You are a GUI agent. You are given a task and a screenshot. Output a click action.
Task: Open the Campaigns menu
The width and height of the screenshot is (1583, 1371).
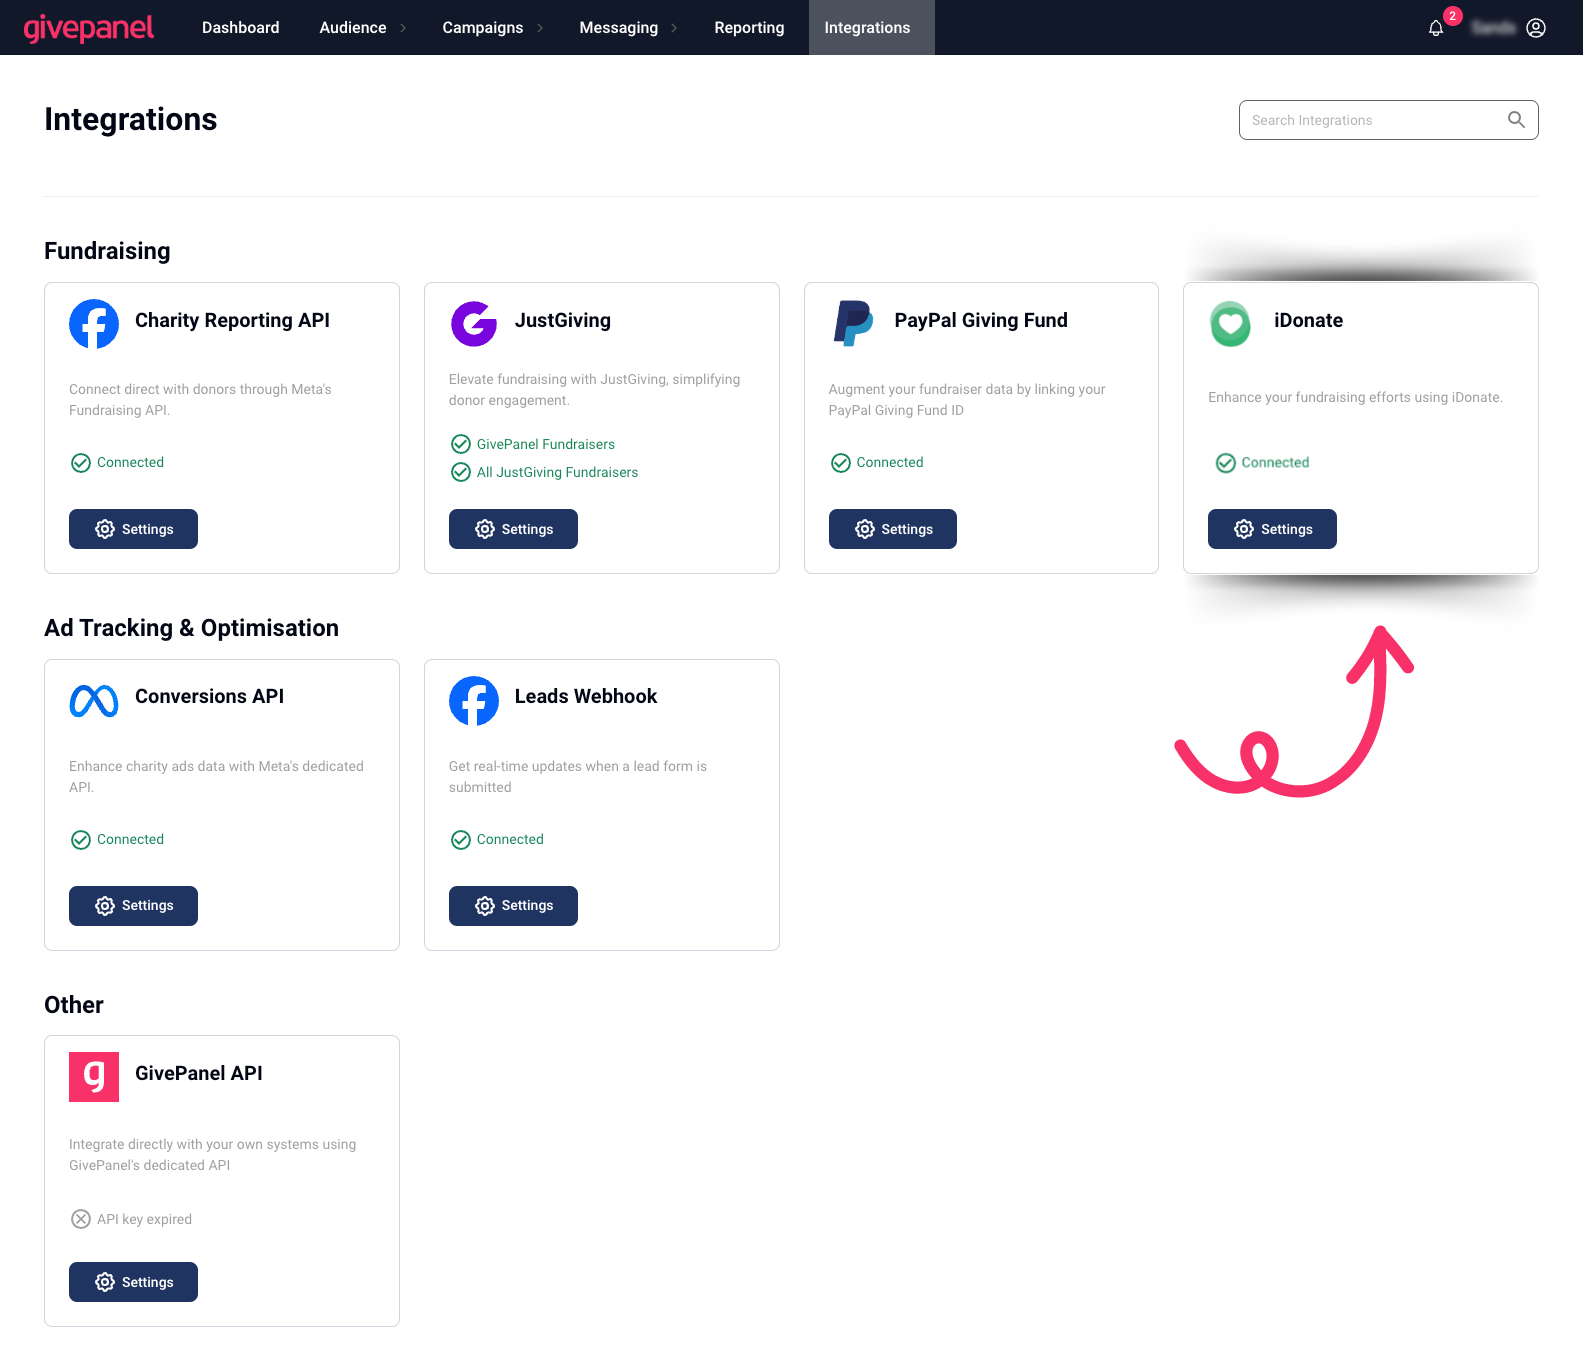pyautogui.click(x=483, y=28)
